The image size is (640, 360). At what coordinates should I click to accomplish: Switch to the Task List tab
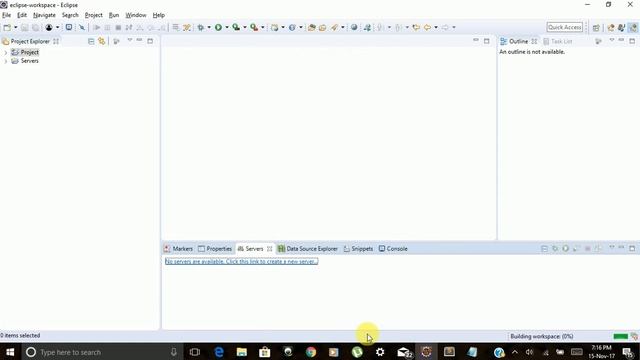[558, 41]
